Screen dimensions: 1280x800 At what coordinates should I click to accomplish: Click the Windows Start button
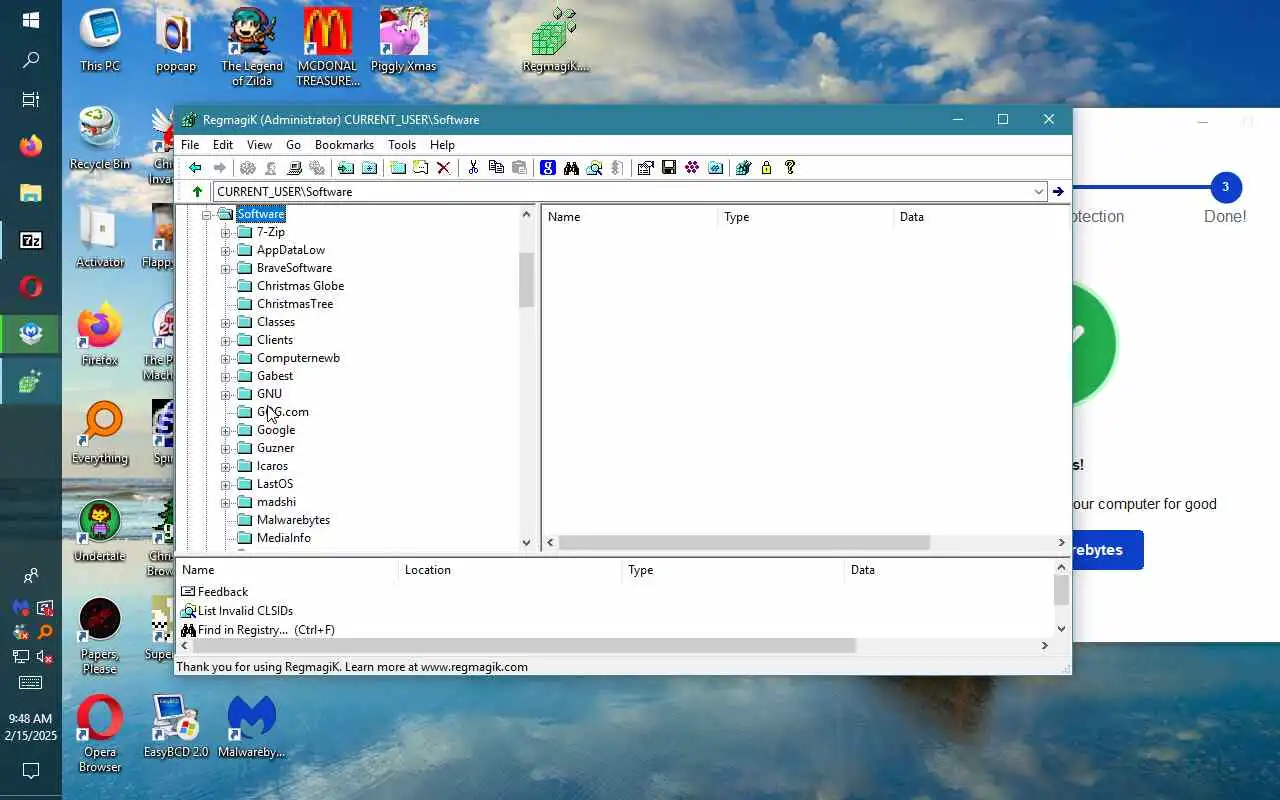pyautogui.click(x=31, y=20)
